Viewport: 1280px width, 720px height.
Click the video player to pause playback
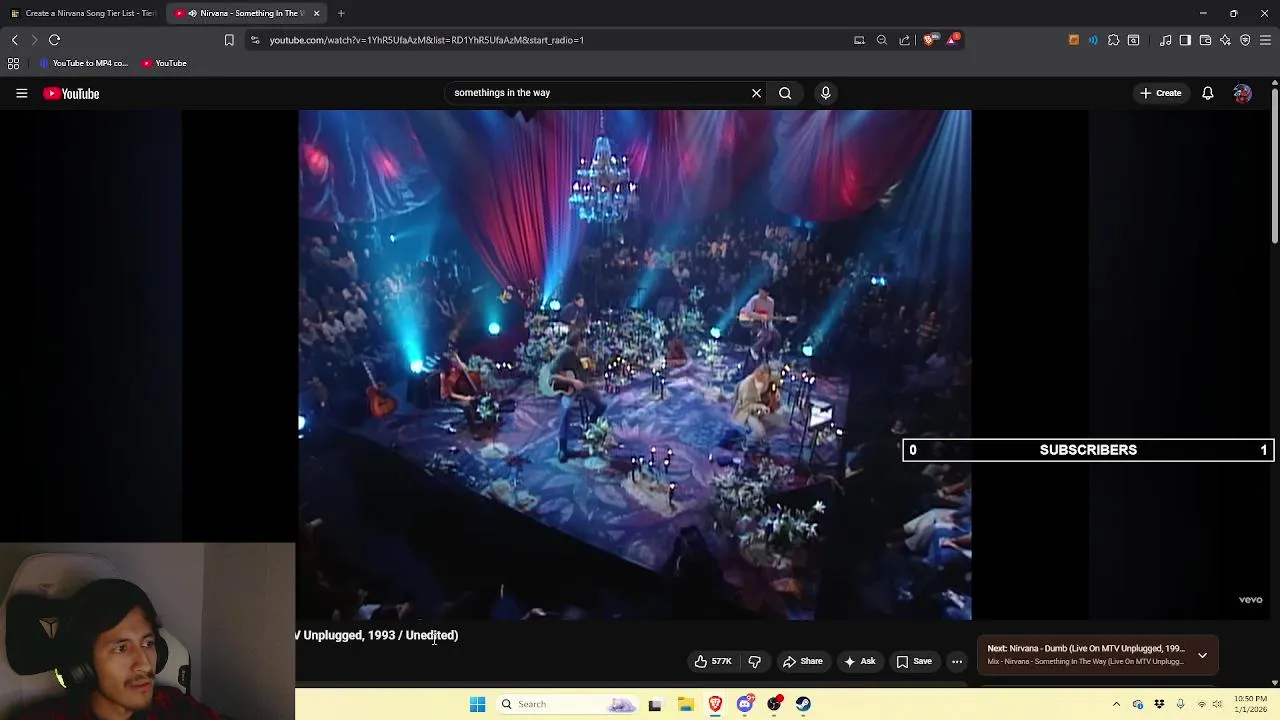pos(634,365)
